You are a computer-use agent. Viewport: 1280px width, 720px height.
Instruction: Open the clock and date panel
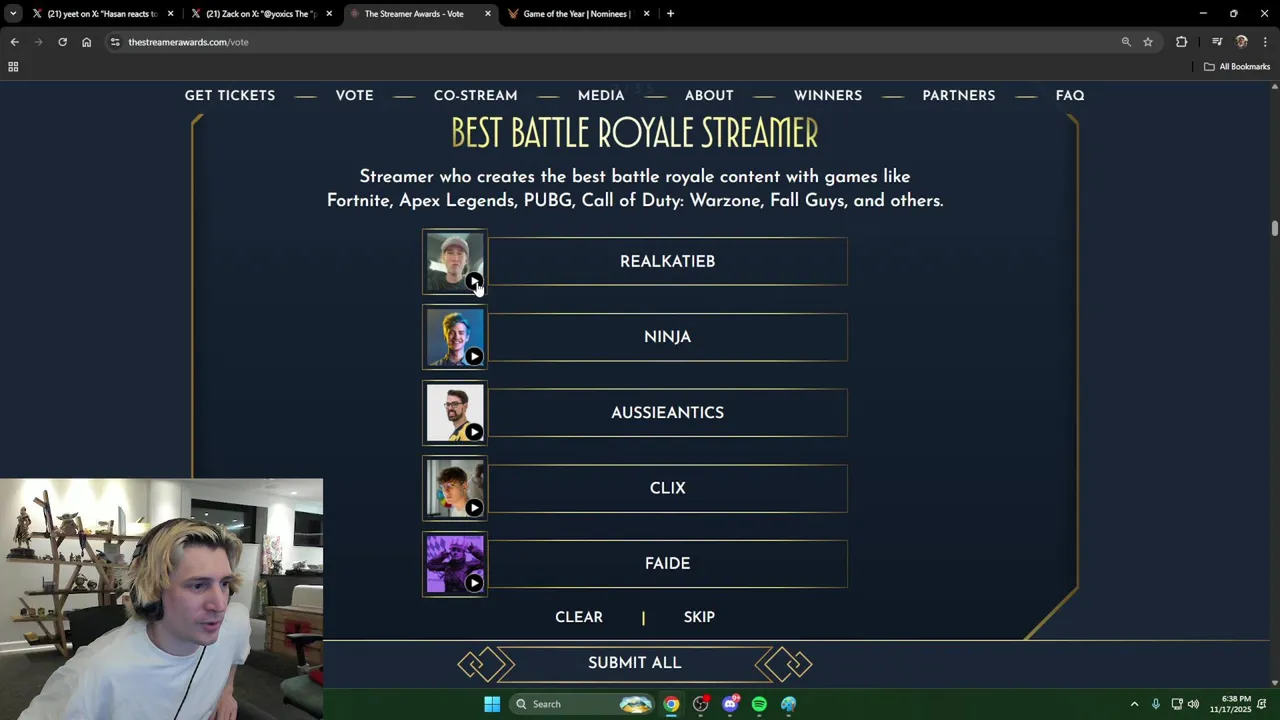point(1230,704)
